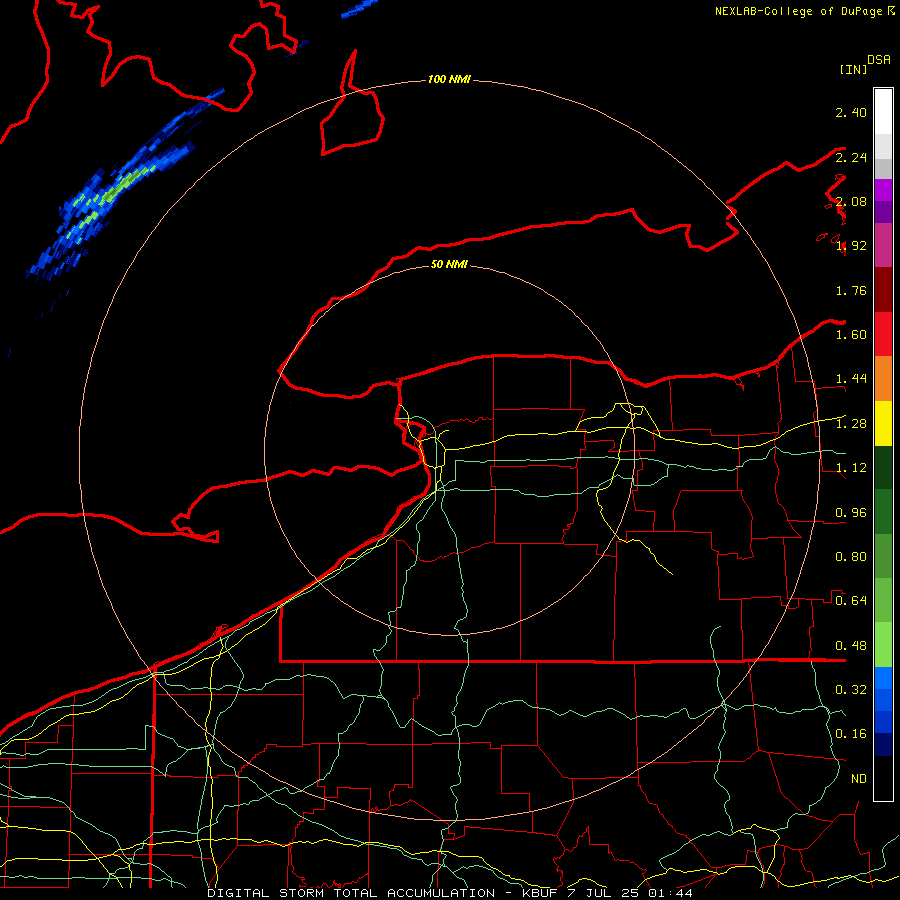Viewport: 900px width, 900px height.
Task: Click the 50 NMI range ring label
Action: pyautogui.click(x=449, y=264)
